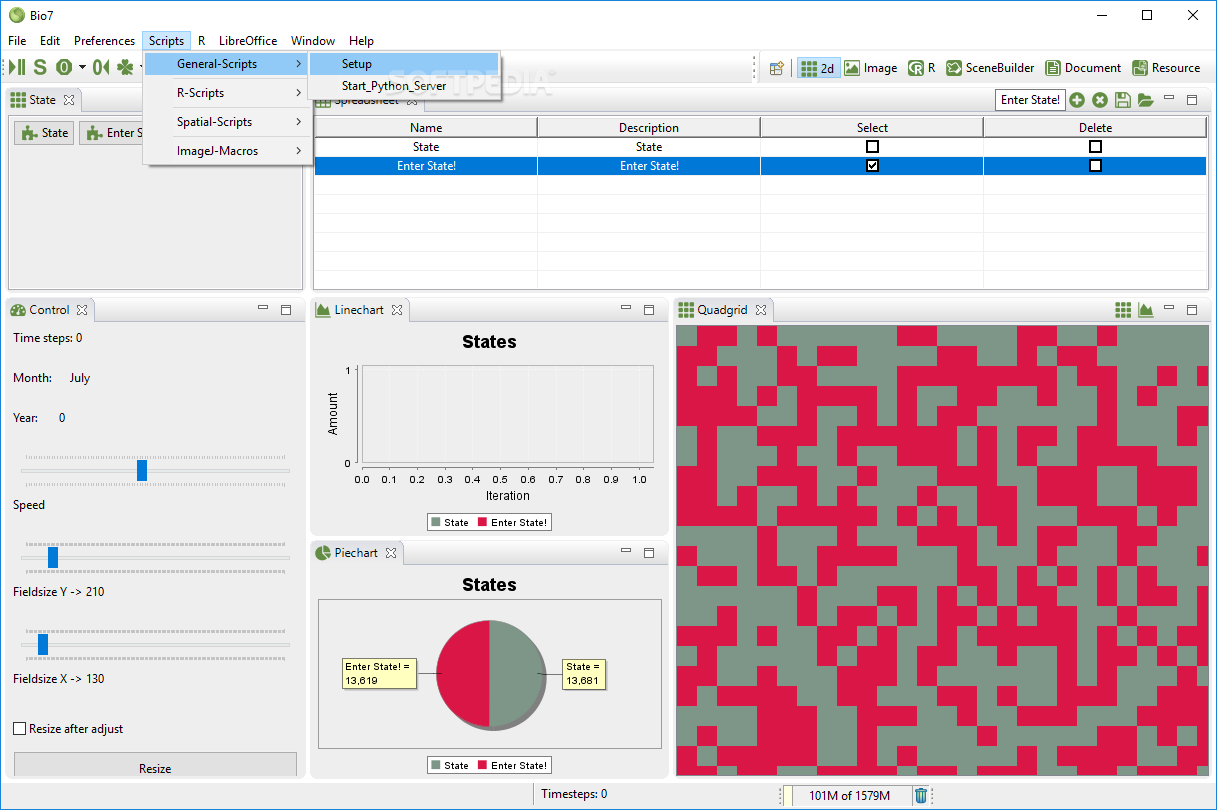Open the File menu
Image resolution: width=1217 pixels, height=810 pixels.
coord(17,41)
